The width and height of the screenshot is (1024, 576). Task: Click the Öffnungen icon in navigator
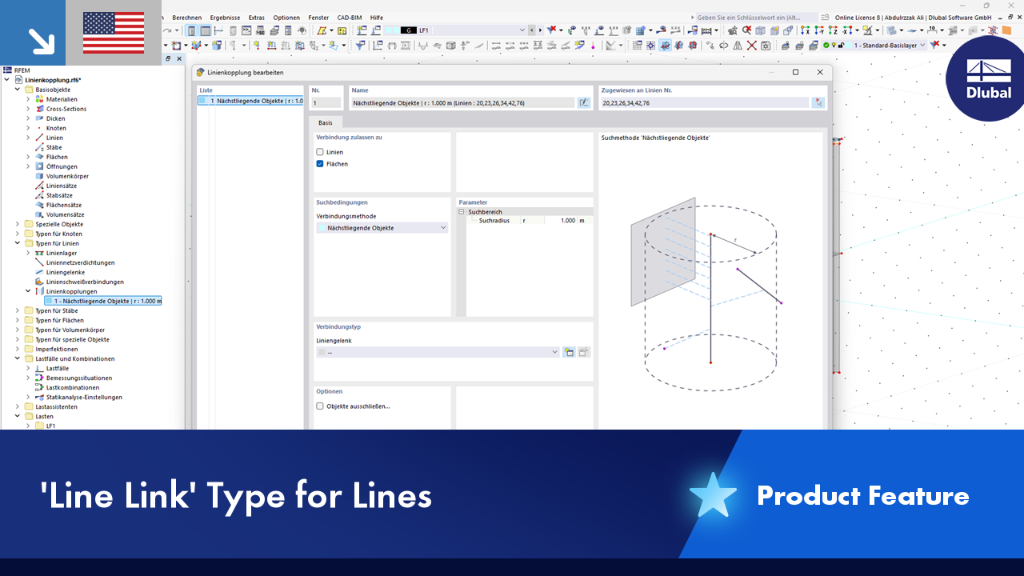tap(39, 167)
